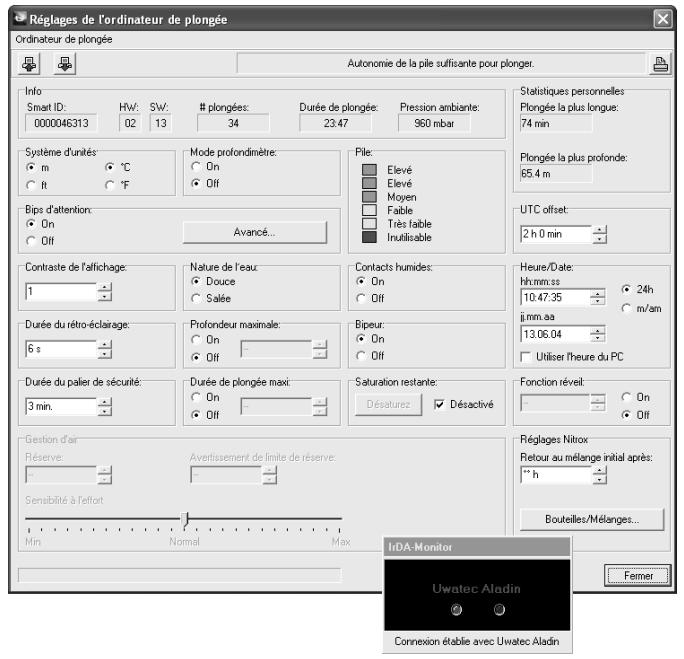
Task: Click the rétro-éclairage 6 s field
Action: pos(62,349)
